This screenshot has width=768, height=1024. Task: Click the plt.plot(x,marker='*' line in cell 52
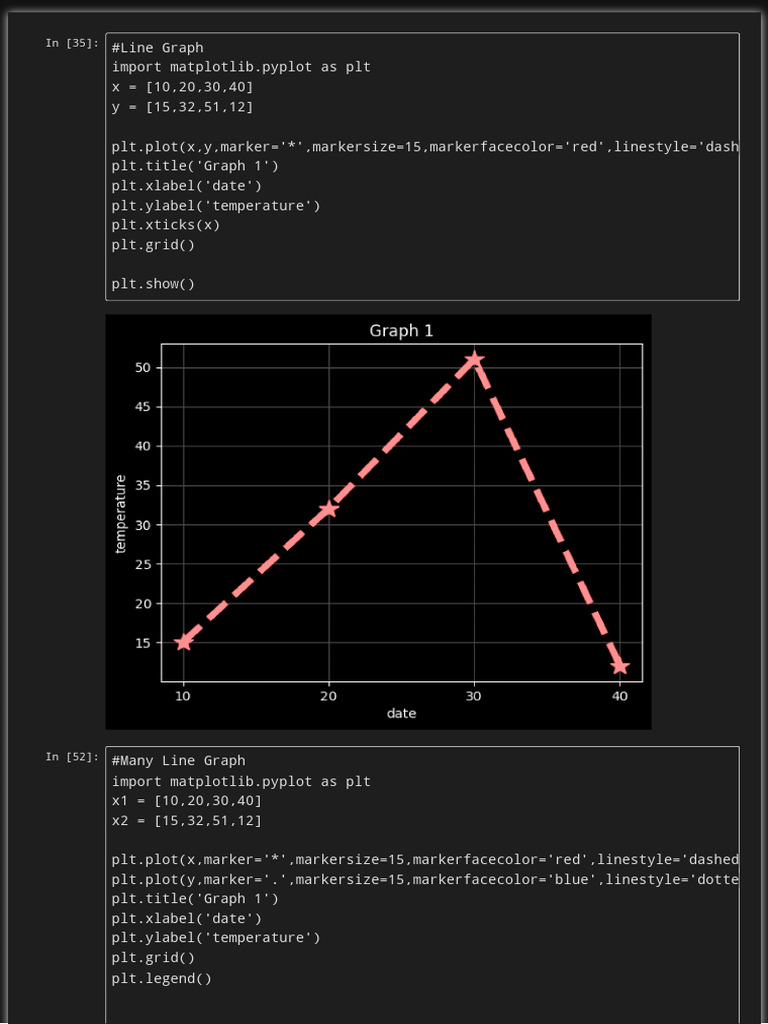coord(425,859)
